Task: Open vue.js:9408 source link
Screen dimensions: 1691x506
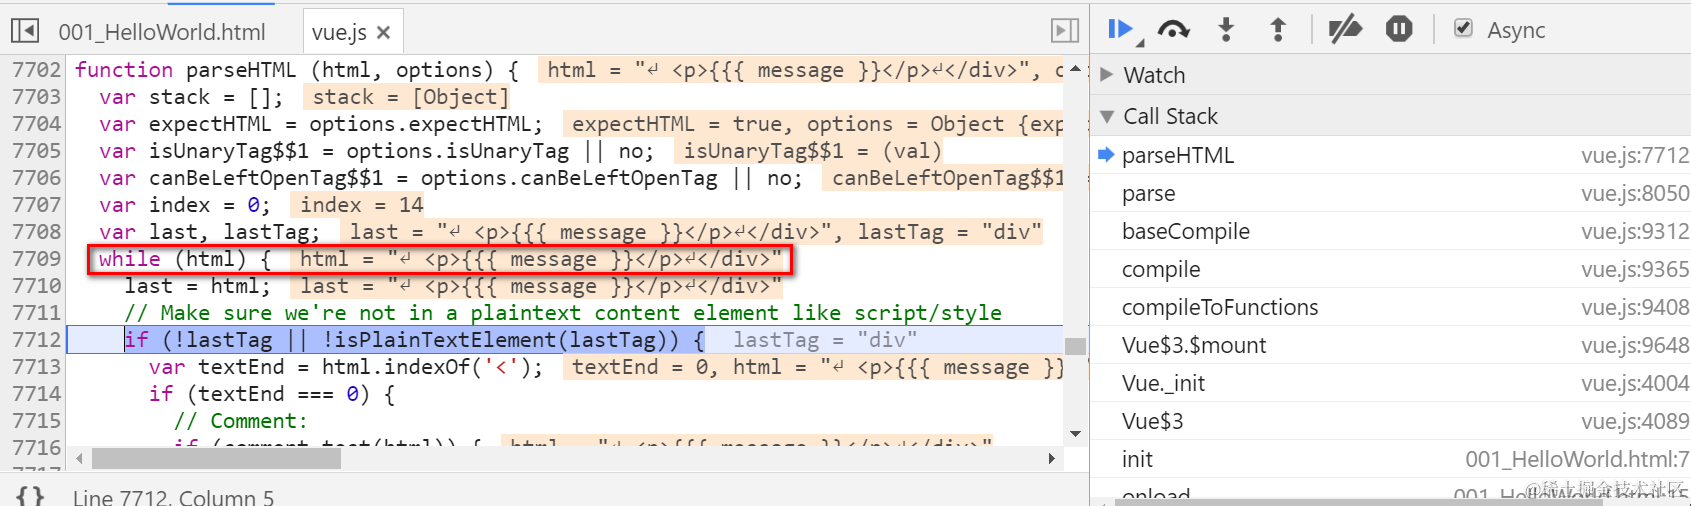Action: pyautogui.click(x=1635, y=307)
